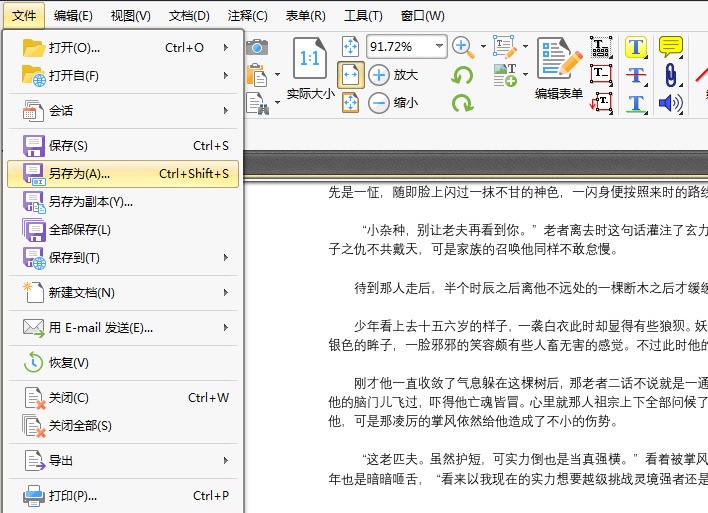Expand the 新建文档(N) submenu arrow

226,293
